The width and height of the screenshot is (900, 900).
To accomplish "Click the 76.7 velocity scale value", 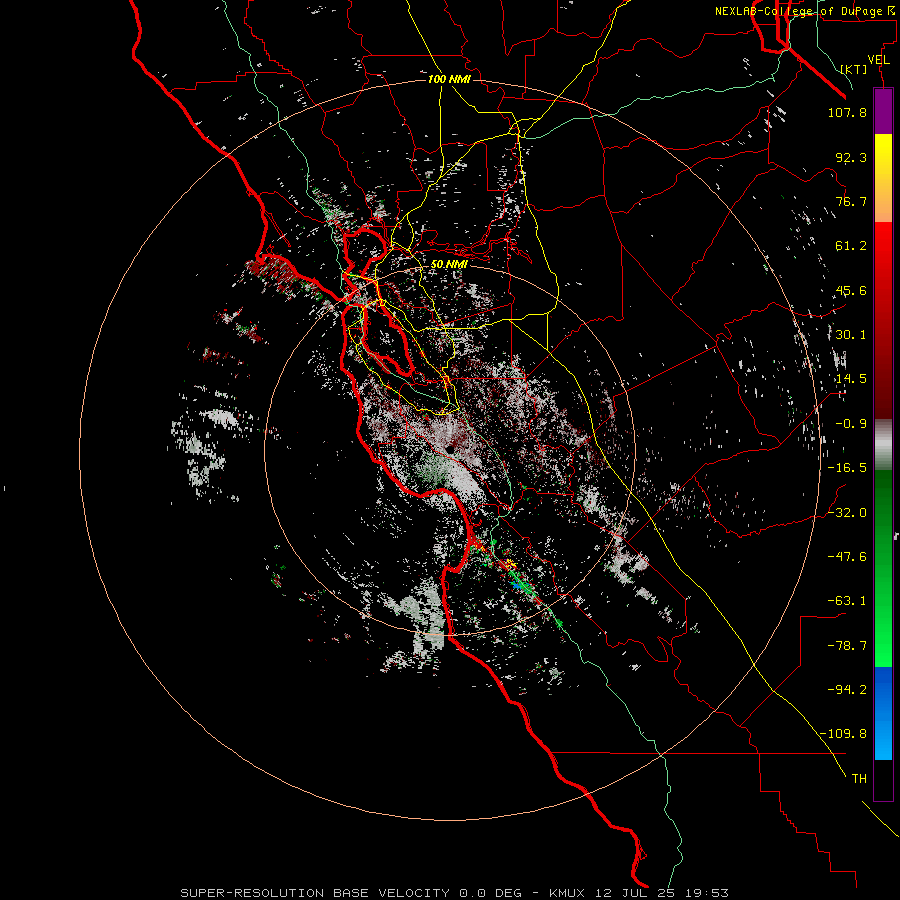I will point(851,201).
